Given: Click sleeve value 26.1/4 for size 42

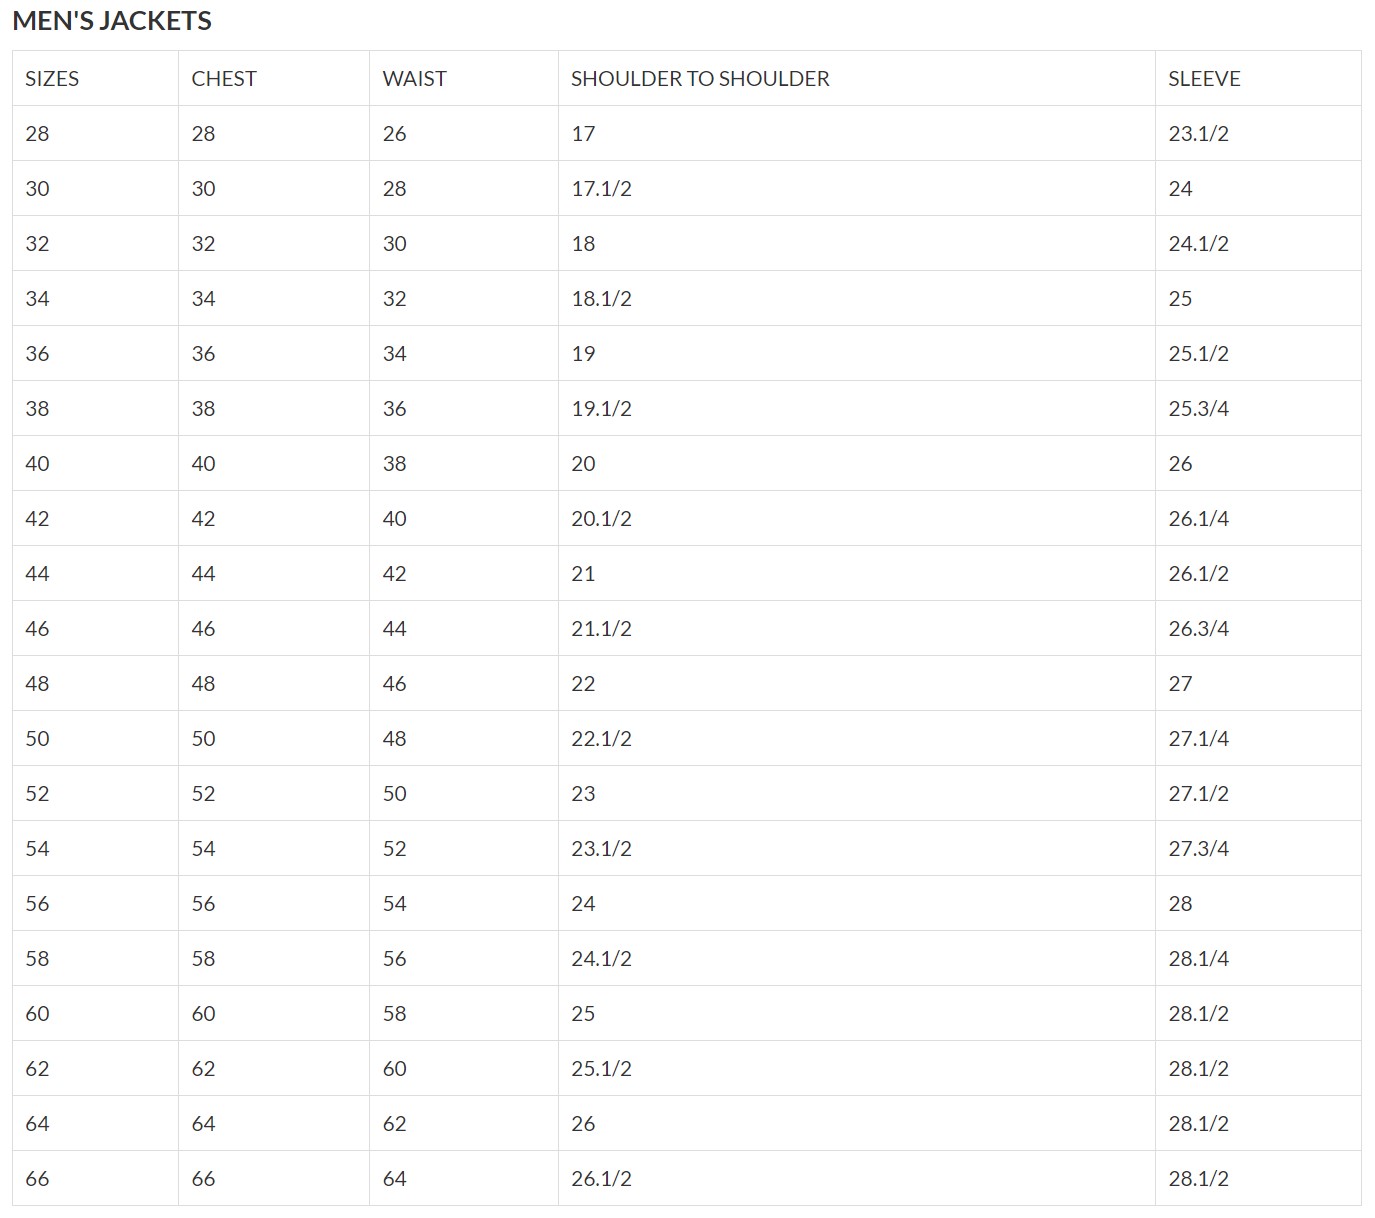Looking at the screenshot, I should [1198, 519].
